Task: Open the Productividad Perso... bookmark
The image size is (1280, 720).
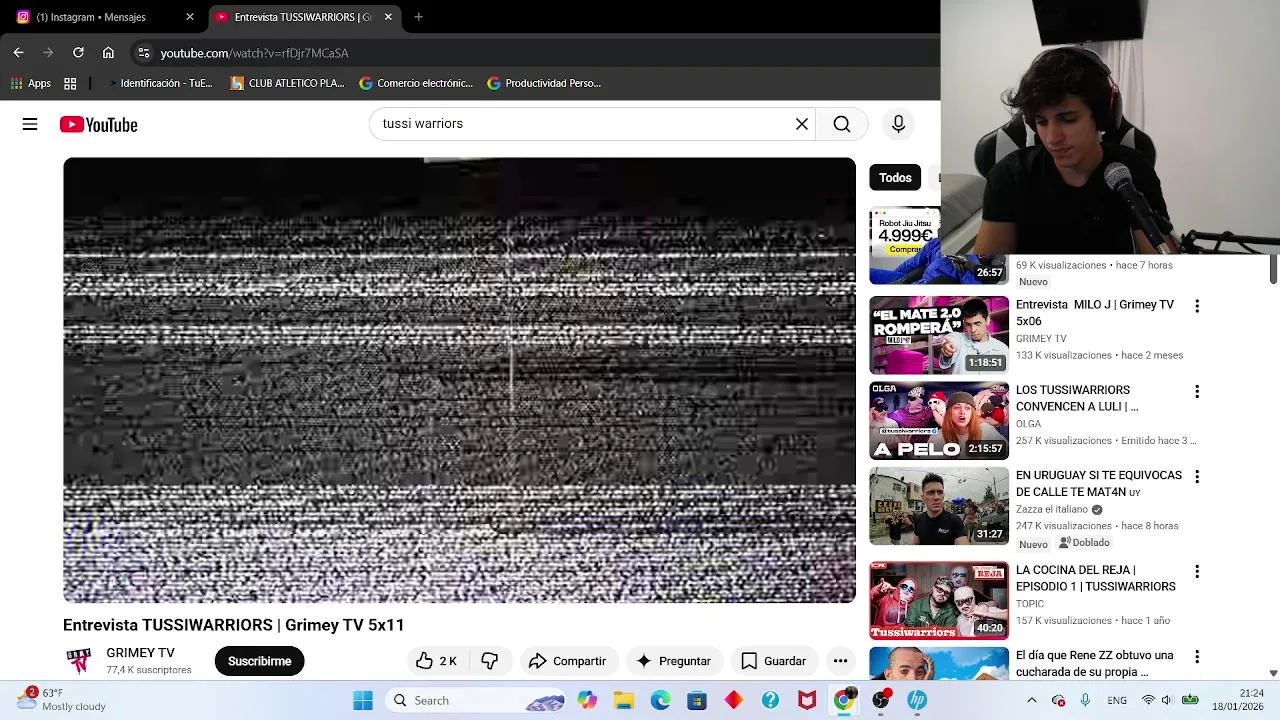Action: [x=544, y=83]
